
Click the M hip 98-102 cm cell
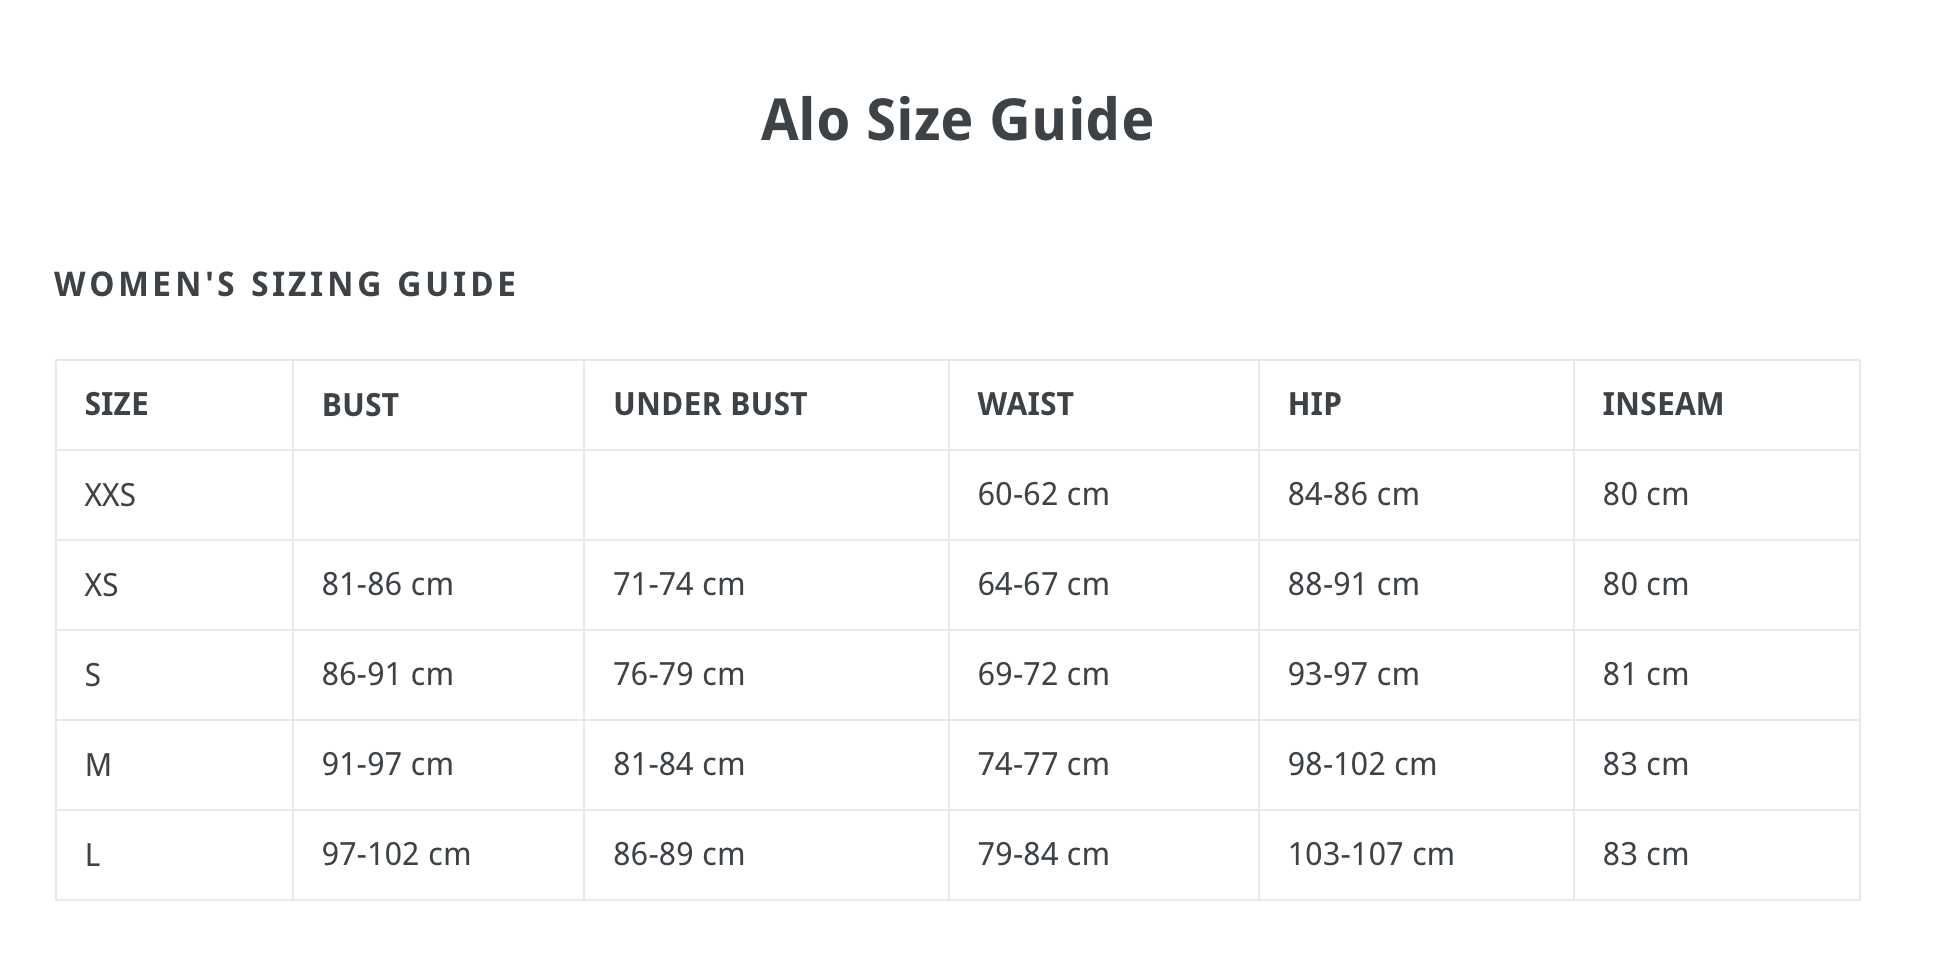click(x=1362, y=764)
